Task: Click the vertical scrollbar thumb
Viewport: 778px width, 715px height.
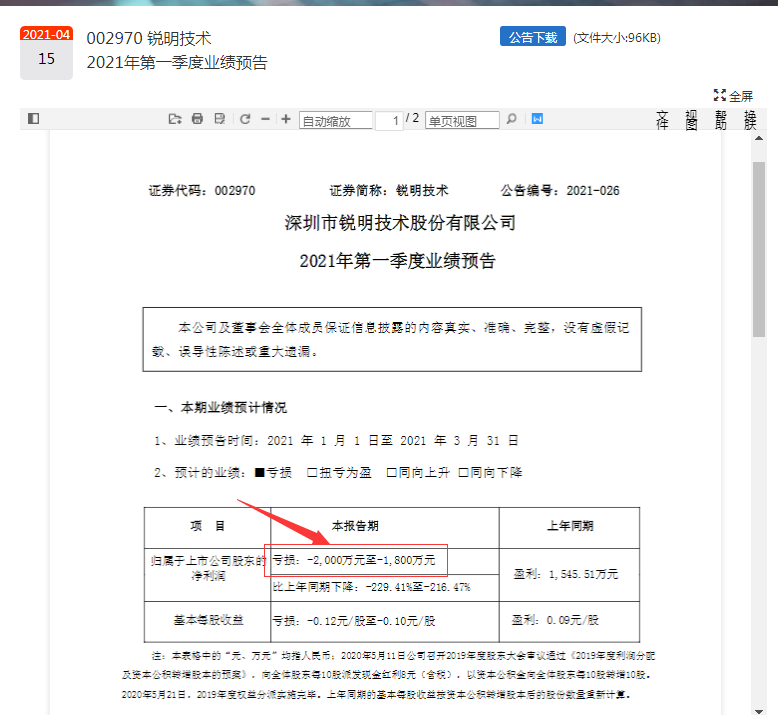Action: (759, 249)
